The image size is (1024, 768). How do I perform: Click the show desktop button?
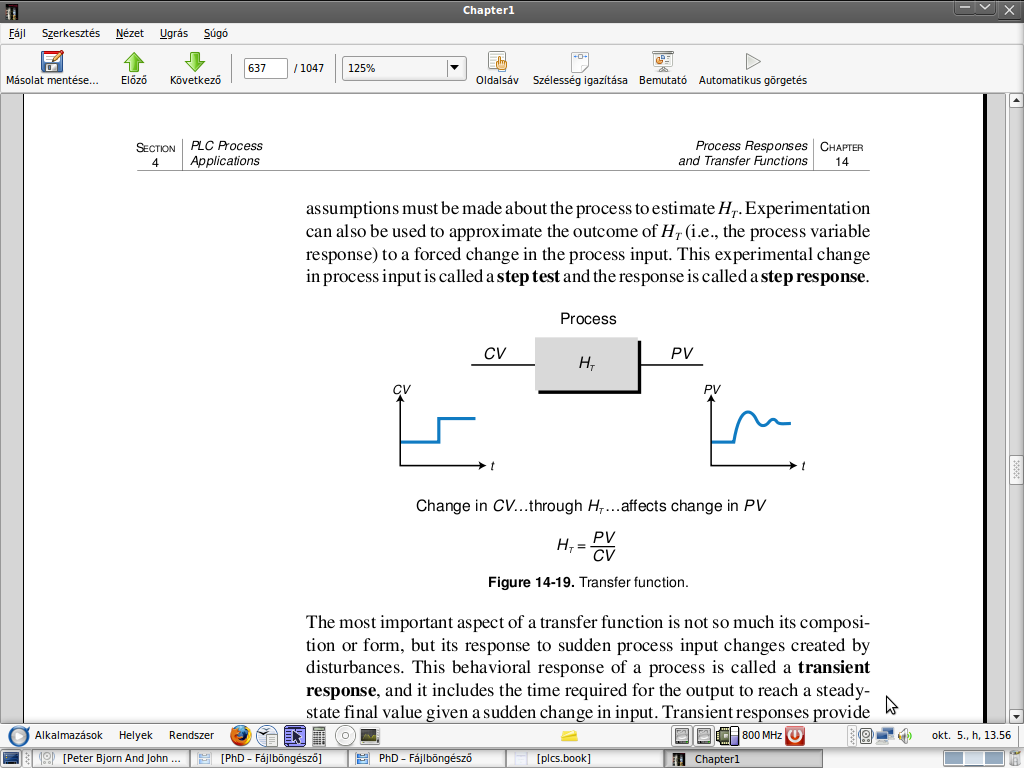point(11,758)
